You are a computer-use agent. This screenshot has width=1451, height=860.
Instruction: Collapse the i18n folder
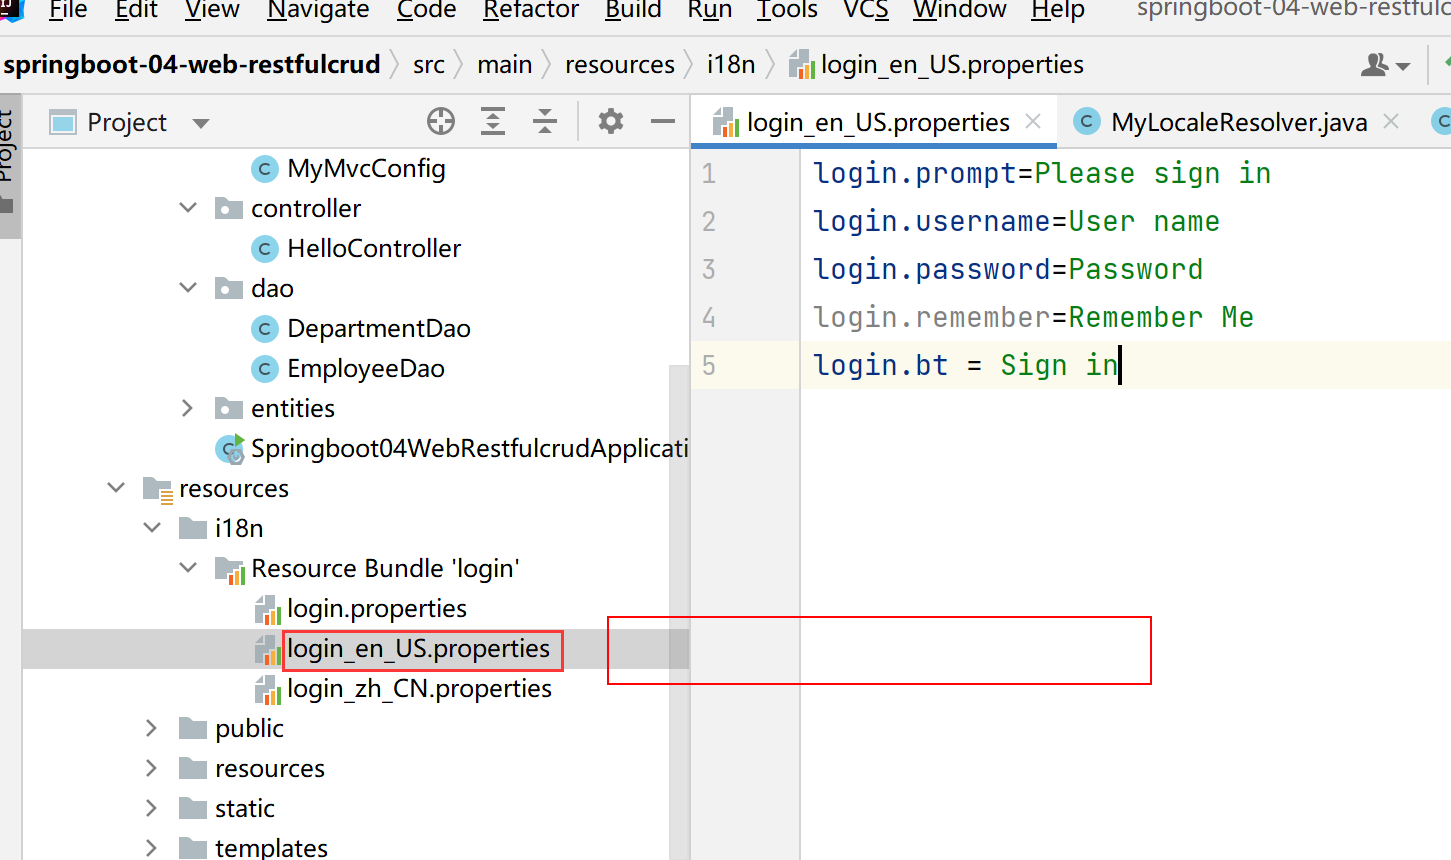coord(152,528)
